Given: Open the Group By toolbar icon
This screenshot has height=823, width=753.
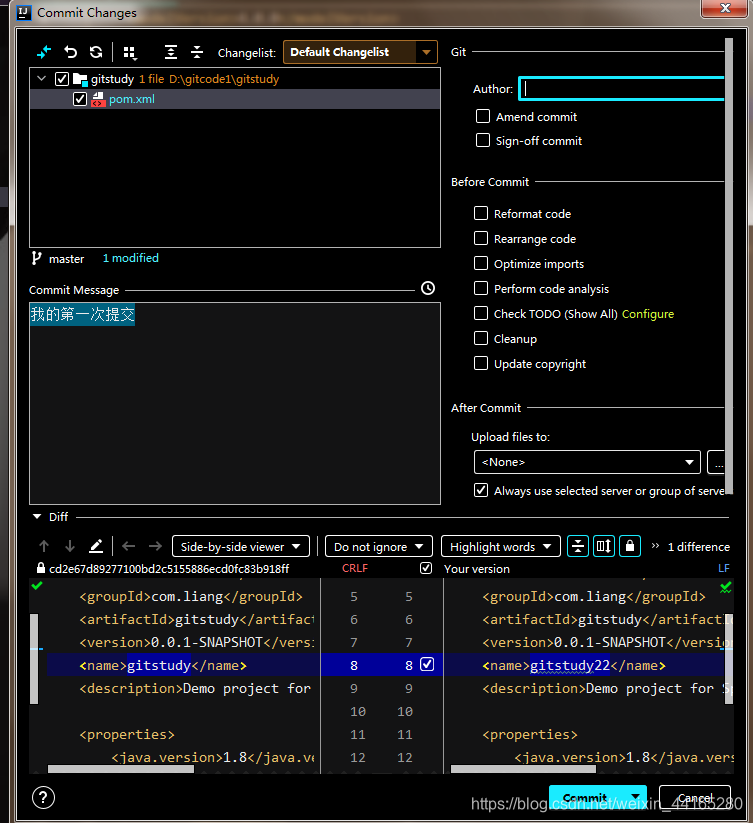Looking at the screenshot, I should point(130,52).
